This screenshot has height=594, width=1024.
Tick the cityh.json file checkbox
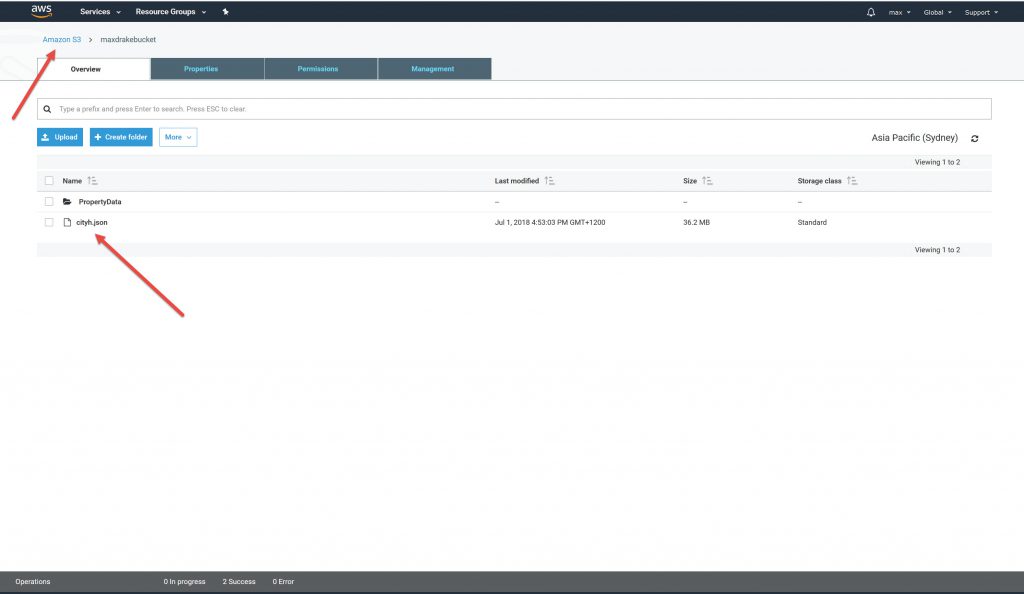click(x=49, y=222)
